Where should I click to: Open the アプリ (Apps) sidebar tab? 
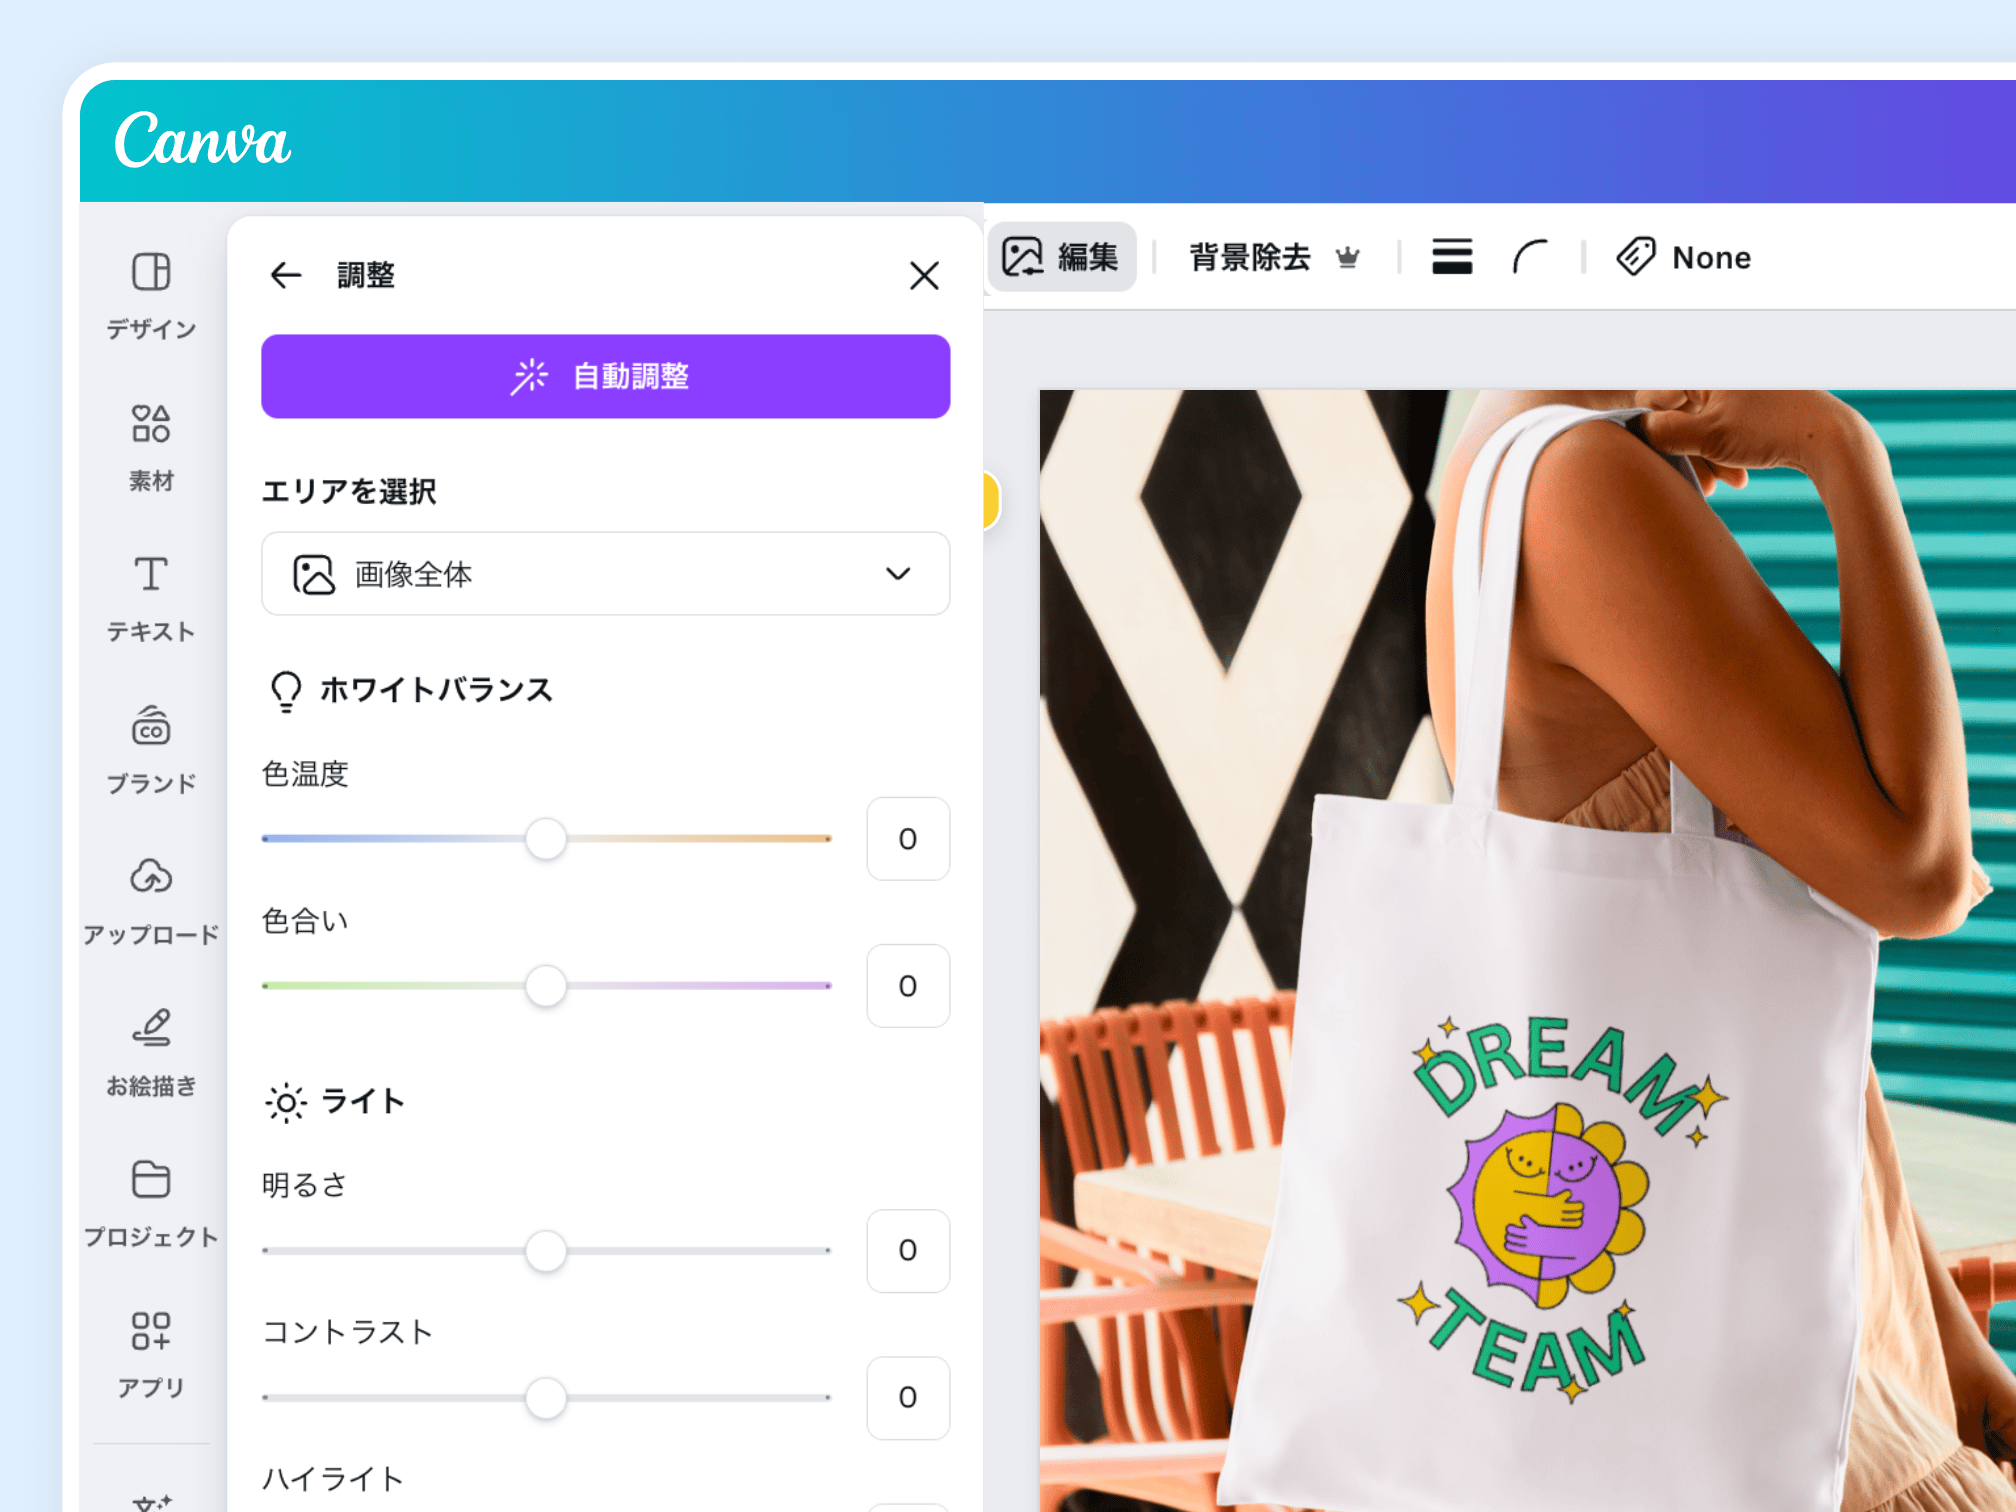[x=151, y=1354]
